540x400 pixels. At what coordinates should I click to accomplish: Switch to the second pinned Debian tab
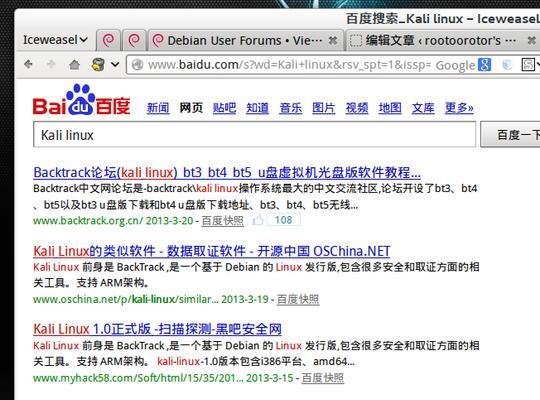pos(134,41)
